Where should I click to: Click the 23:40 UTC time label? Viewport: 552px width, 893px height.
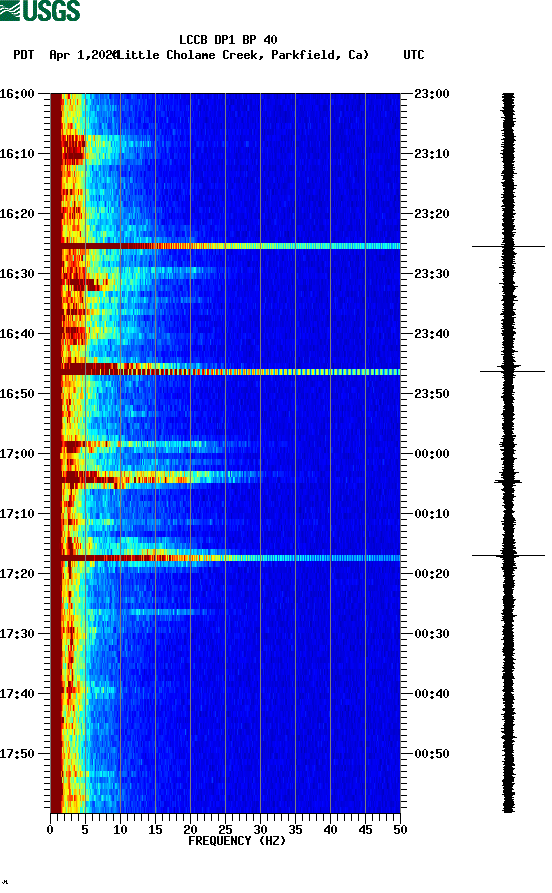432,334
